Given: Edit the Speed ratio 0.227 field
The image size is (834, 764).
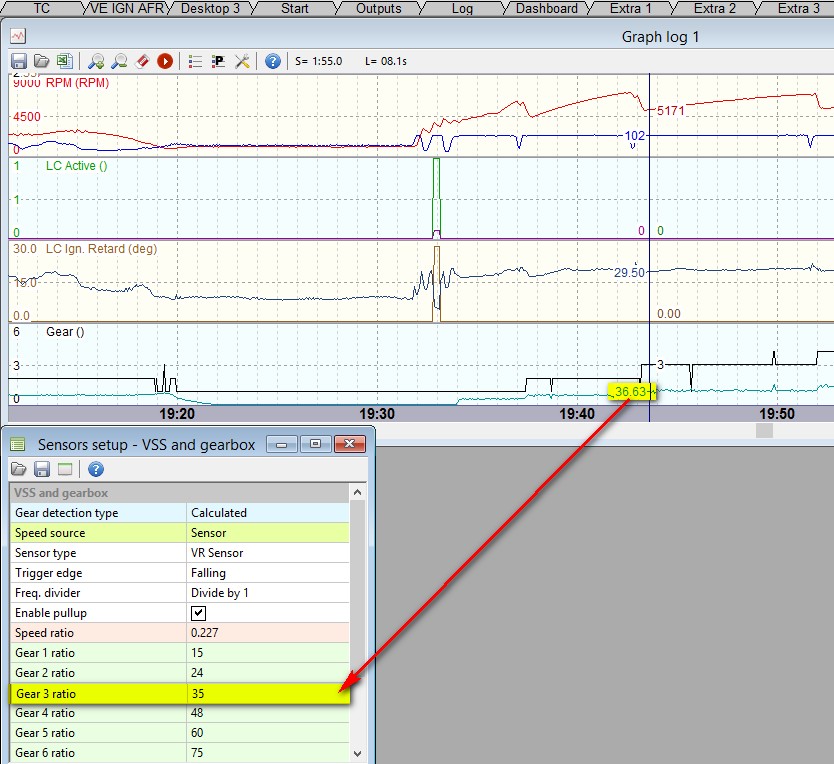Looking at the screenshot, I should click(267, 633).
